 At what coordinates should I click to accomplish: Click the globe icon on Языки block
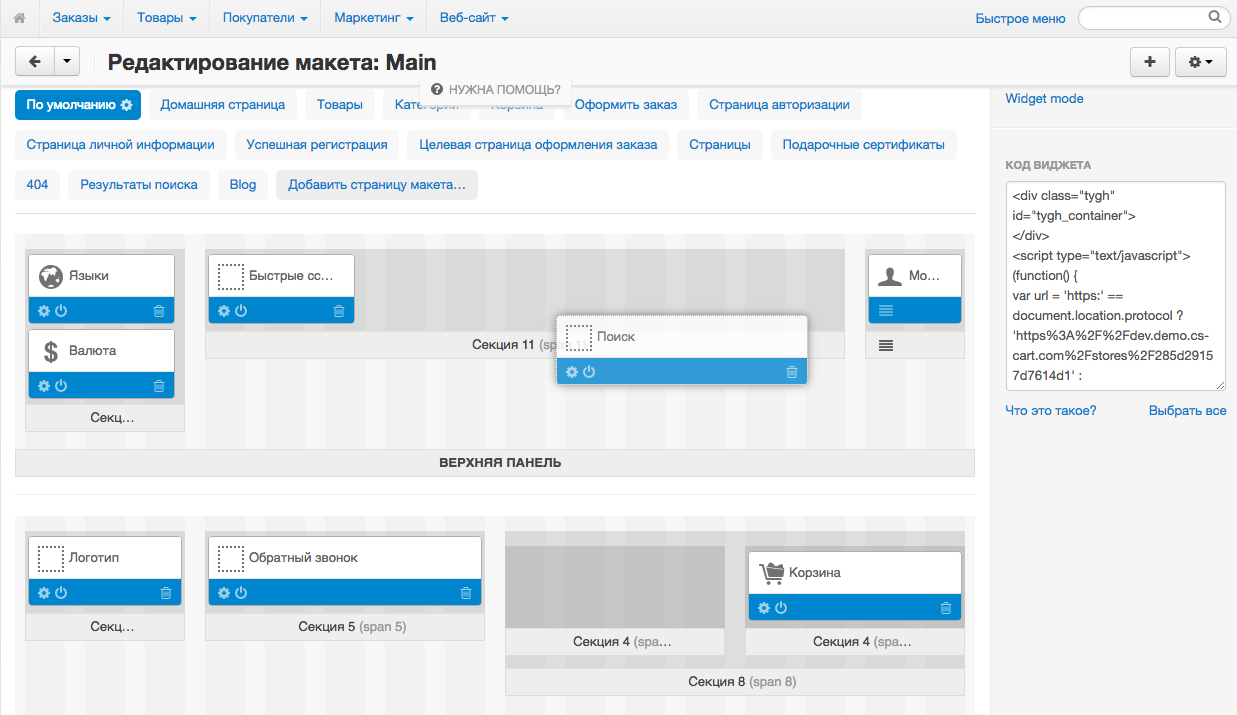pos(51,276)
